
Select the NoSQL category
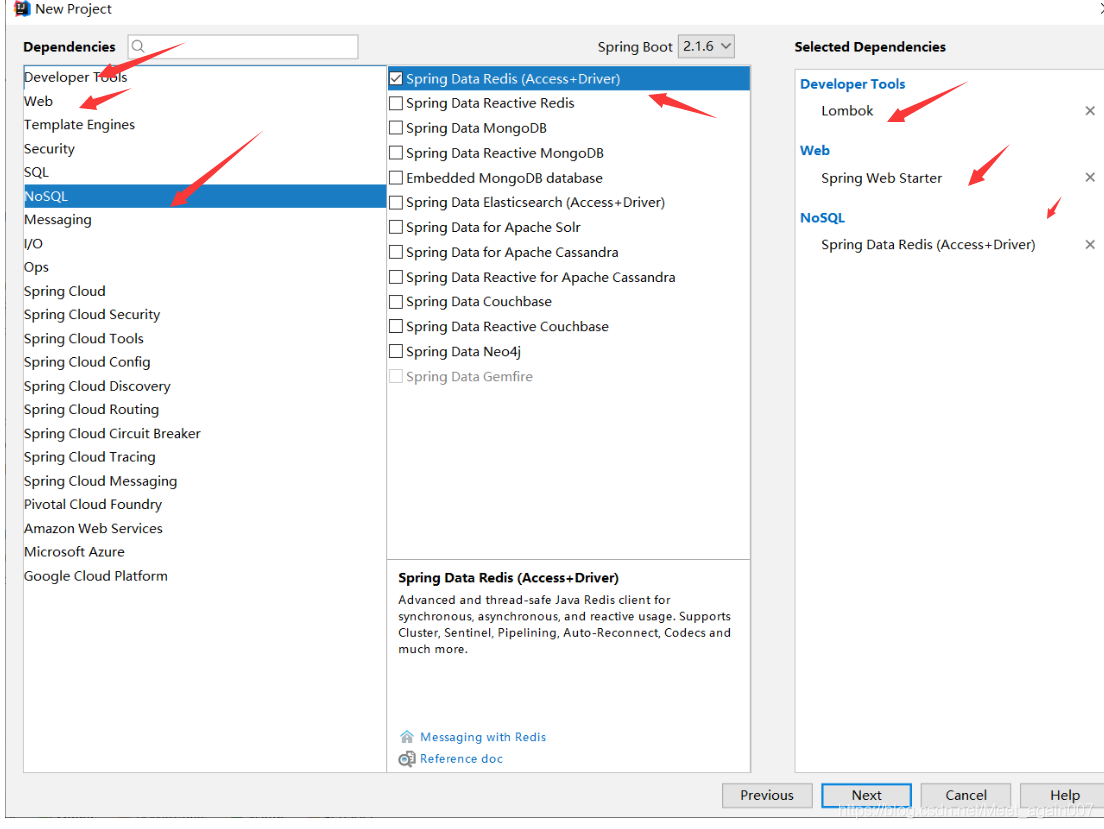[204, 196]
